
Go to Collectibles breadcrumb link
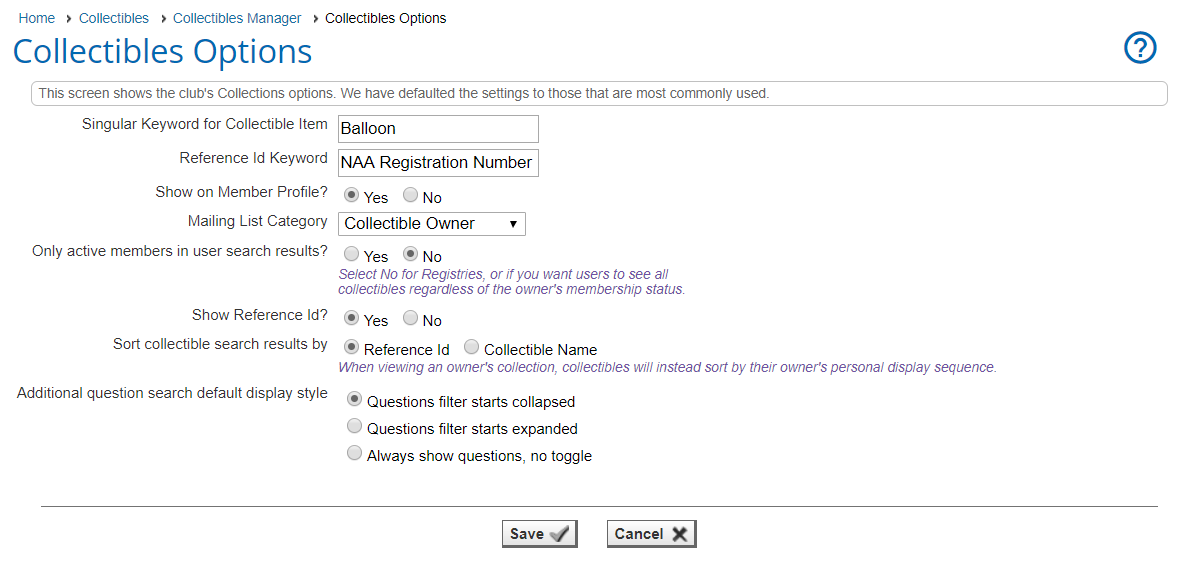pyautogui.click(x=114, y=18)
